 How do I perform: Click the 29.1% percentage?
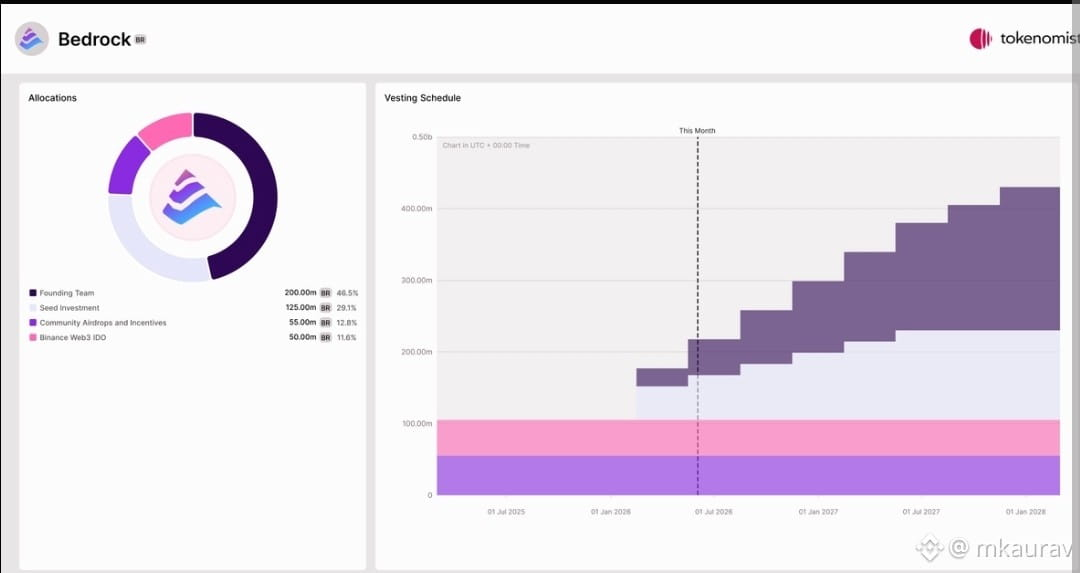coord(346,308)
